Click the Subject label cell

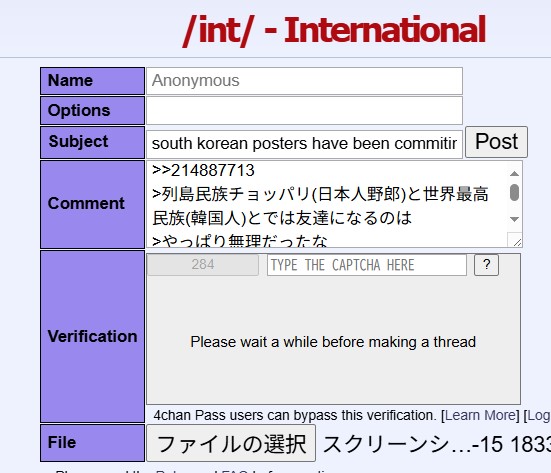92,142
